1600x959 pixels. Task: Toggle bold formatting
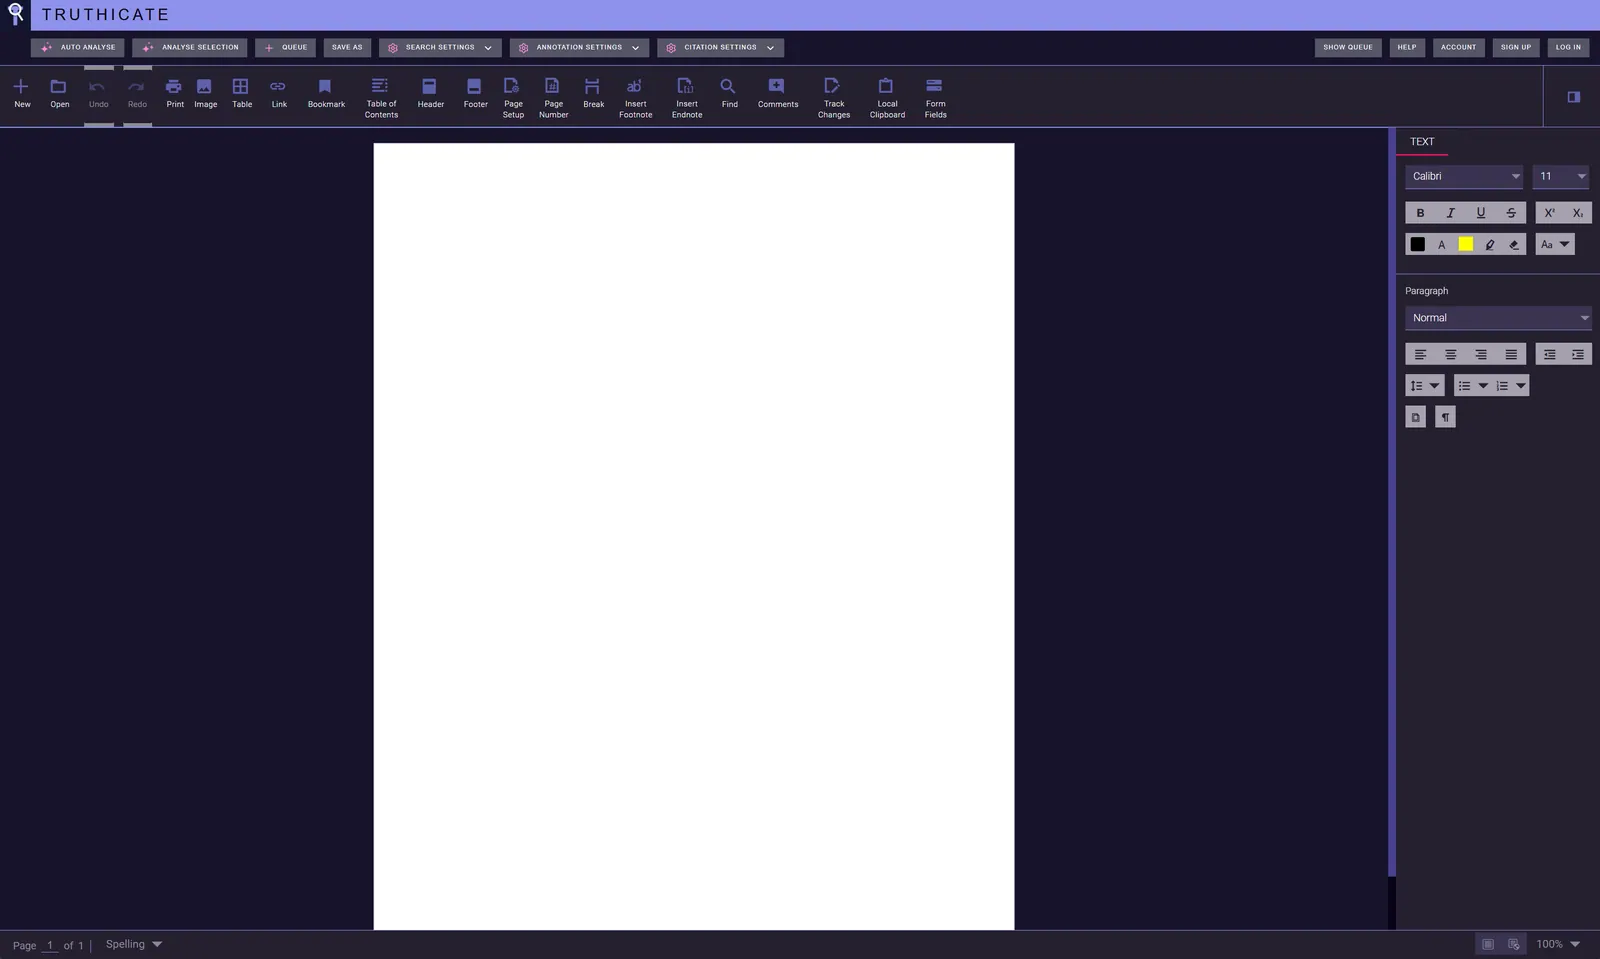pos(1420,213)
